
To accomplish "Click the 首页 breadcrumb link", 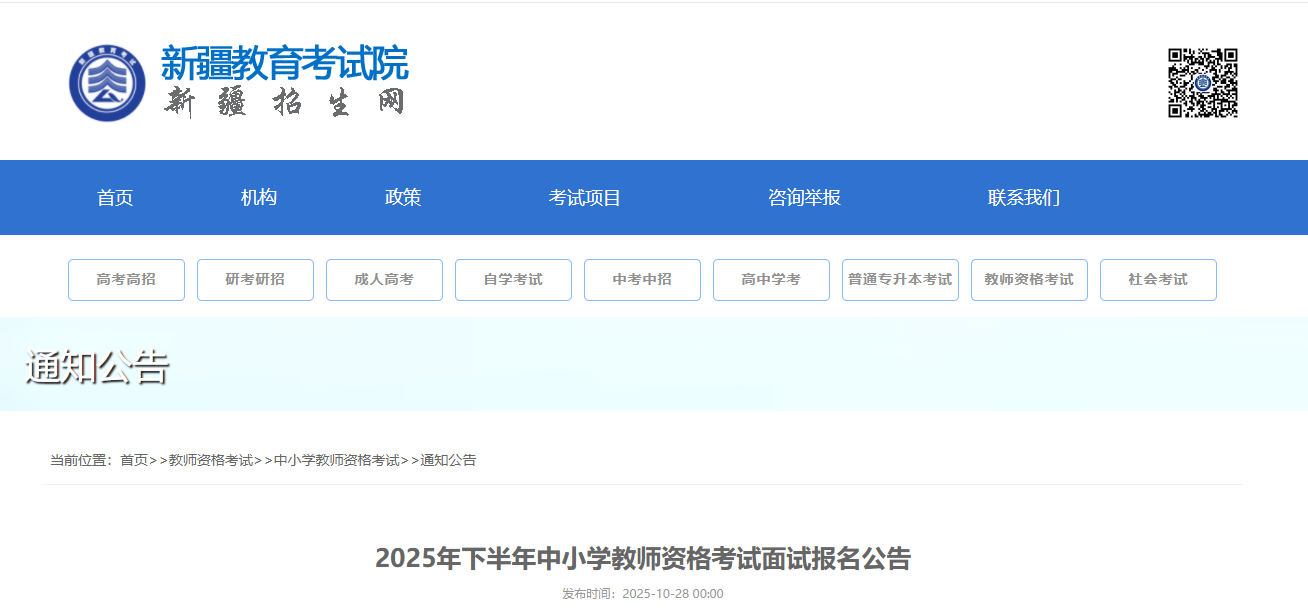I will coord(134,460).
